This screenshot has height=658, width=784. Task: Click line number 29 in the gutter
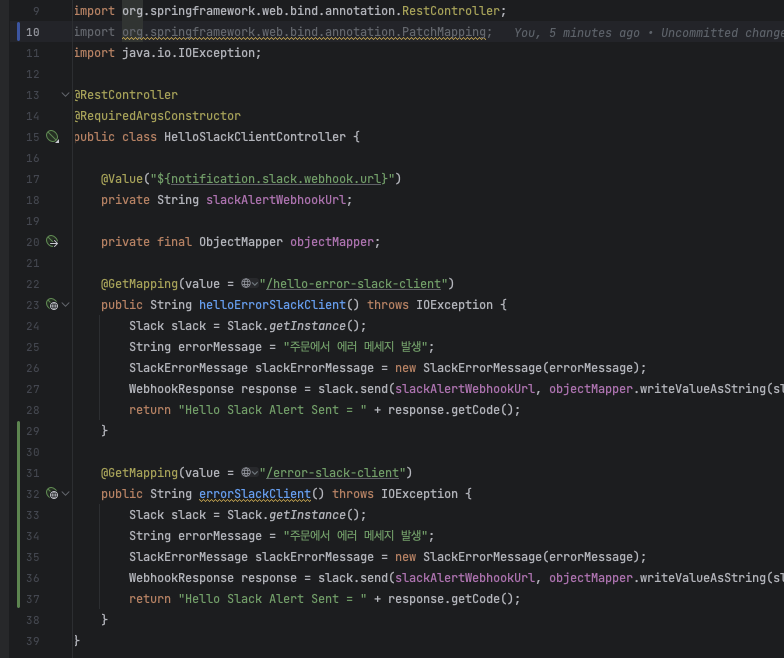click(x=32, y=431)
